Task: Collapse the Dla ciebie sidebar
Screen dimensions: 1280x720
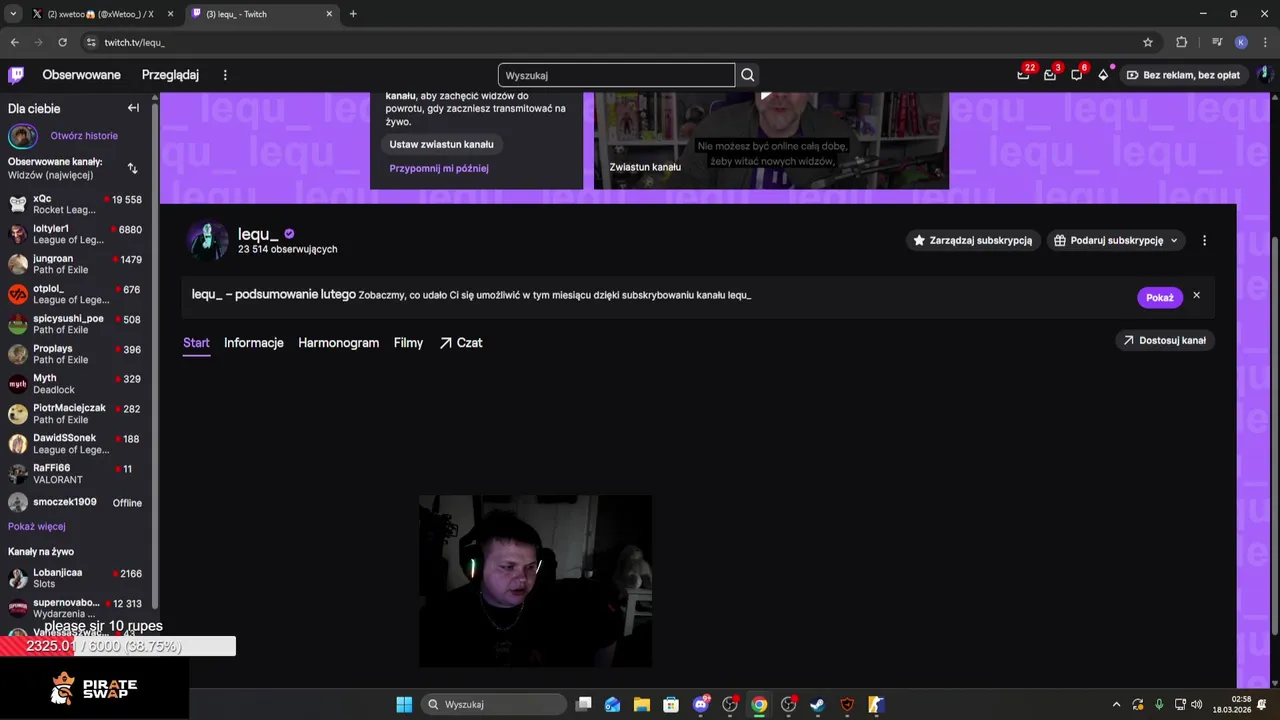Action: click(x=133, y=108)
